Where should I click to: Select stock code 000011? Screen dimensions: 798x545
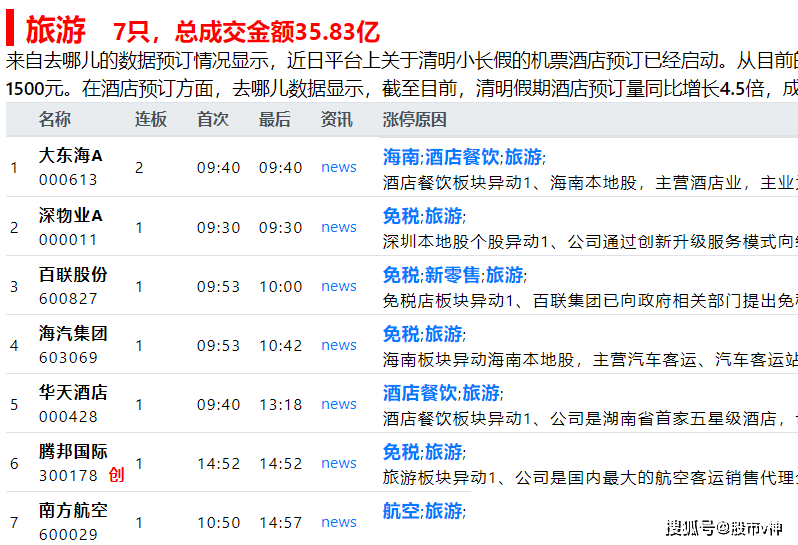(68, 240)
